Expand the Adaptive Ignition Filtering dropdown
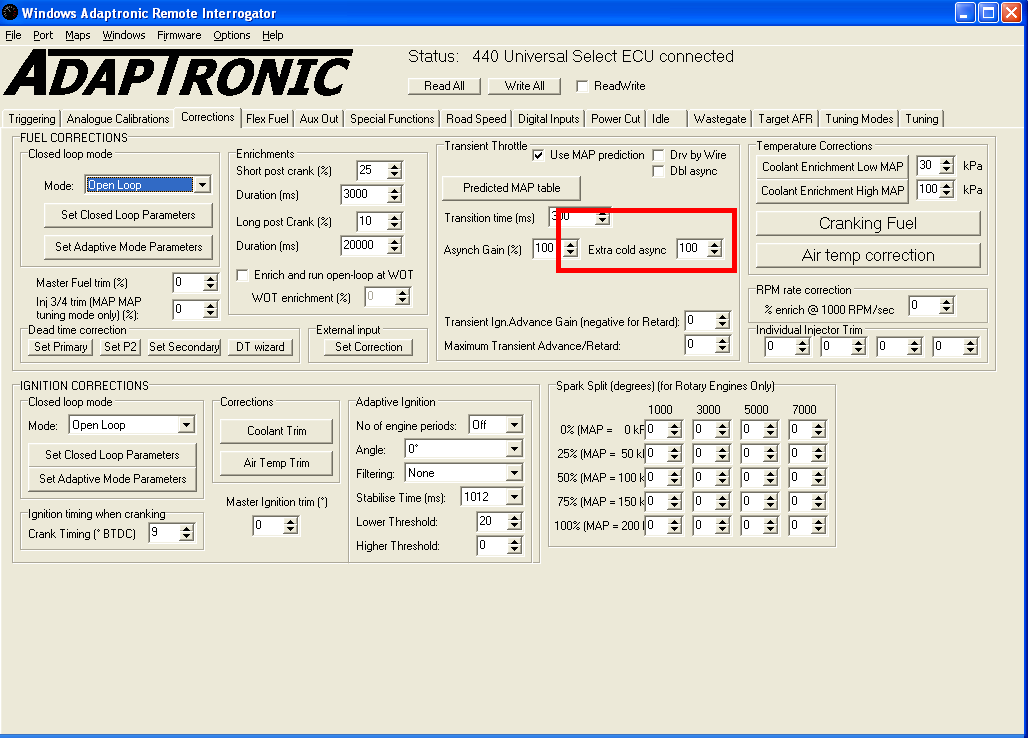Viewport: 1028px width, 738px height. coord(514,473)
